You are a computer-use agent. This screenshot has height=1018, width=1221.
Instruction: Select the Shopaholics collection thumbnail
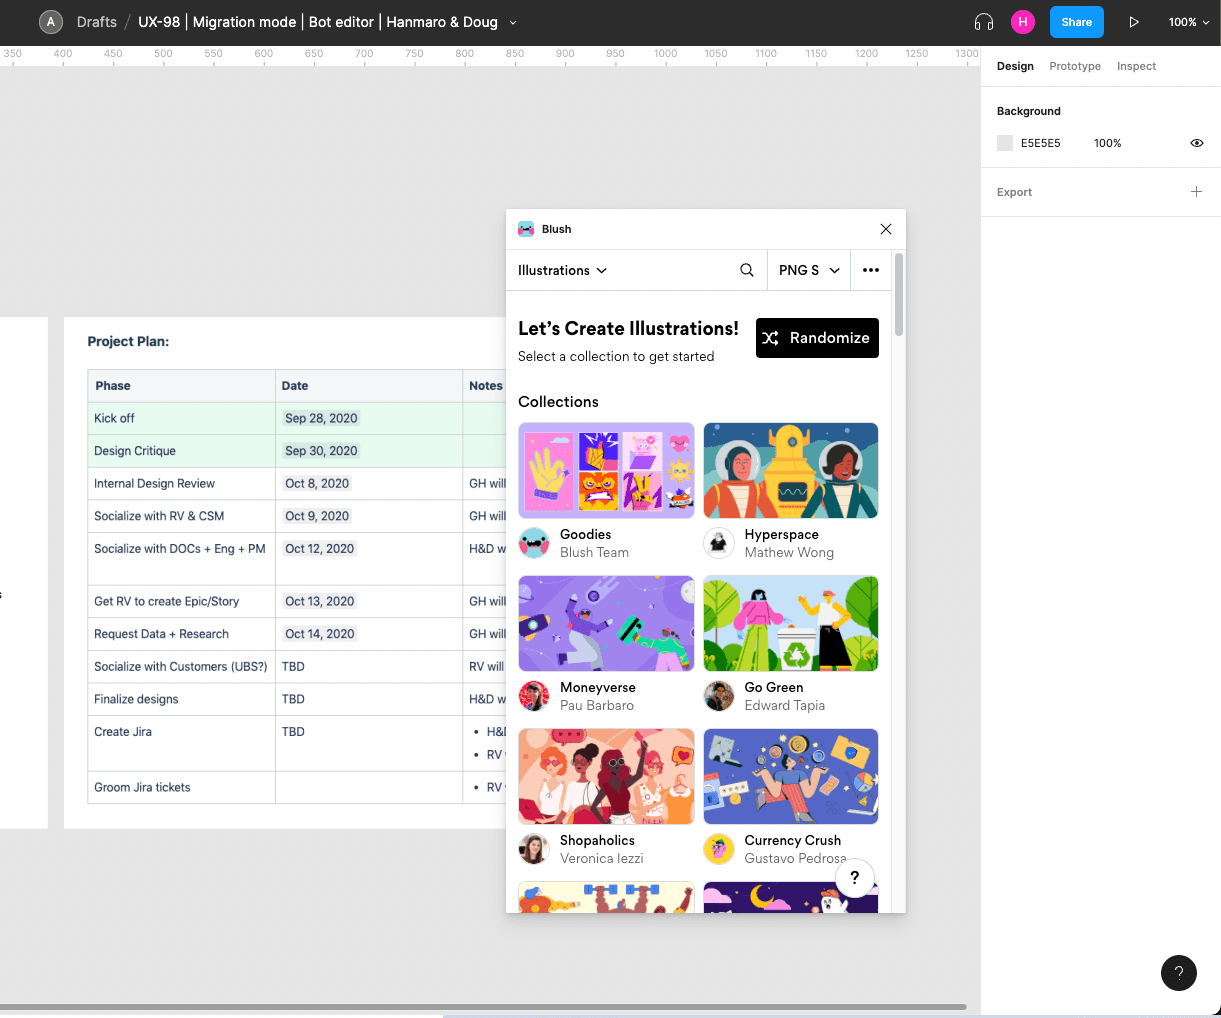pos(606,776)
